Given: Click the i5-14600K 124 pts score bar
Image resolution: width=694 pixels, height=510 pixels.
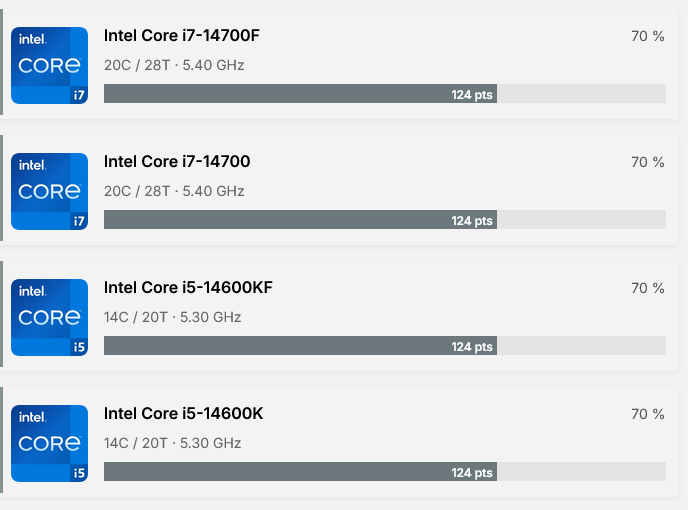Looking at the screenshot, I should point(300,472).
